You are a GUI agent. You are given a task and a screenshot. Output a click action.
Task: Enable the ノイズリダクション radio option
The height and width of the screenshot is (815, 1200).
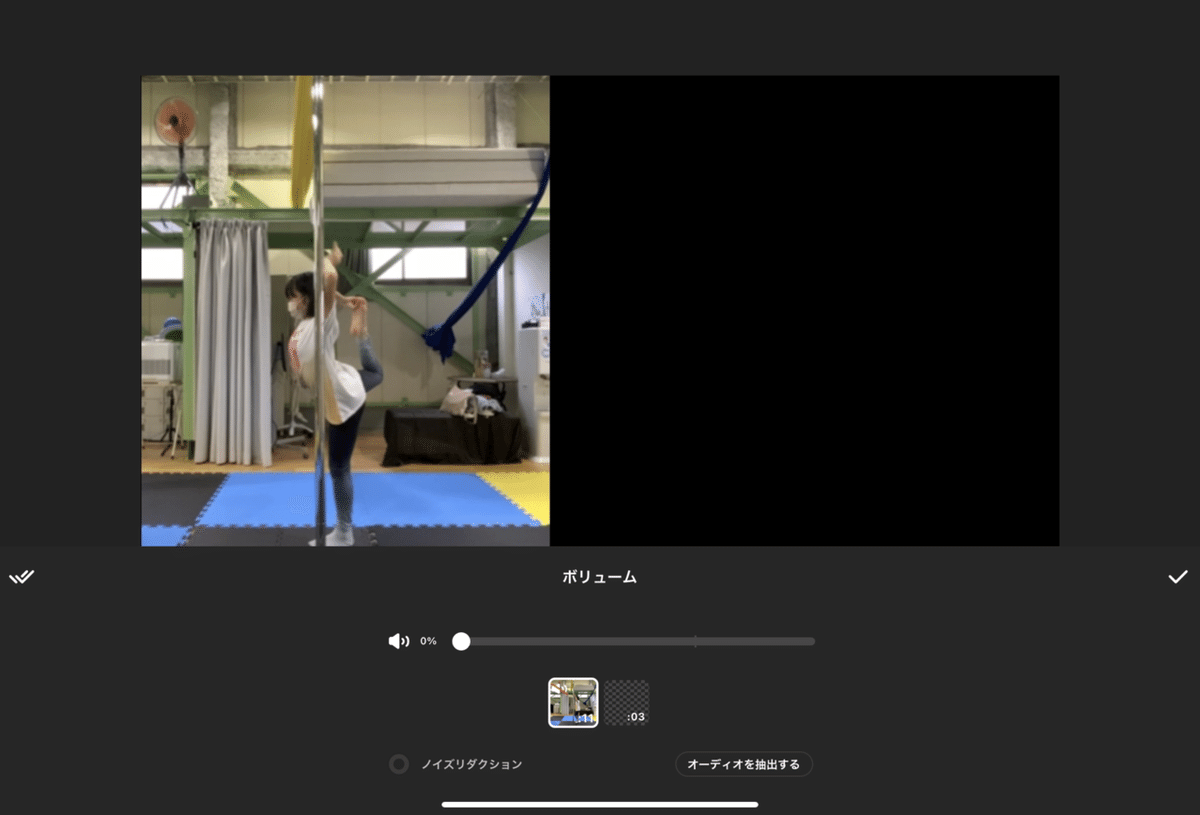[x=399, y=764]
